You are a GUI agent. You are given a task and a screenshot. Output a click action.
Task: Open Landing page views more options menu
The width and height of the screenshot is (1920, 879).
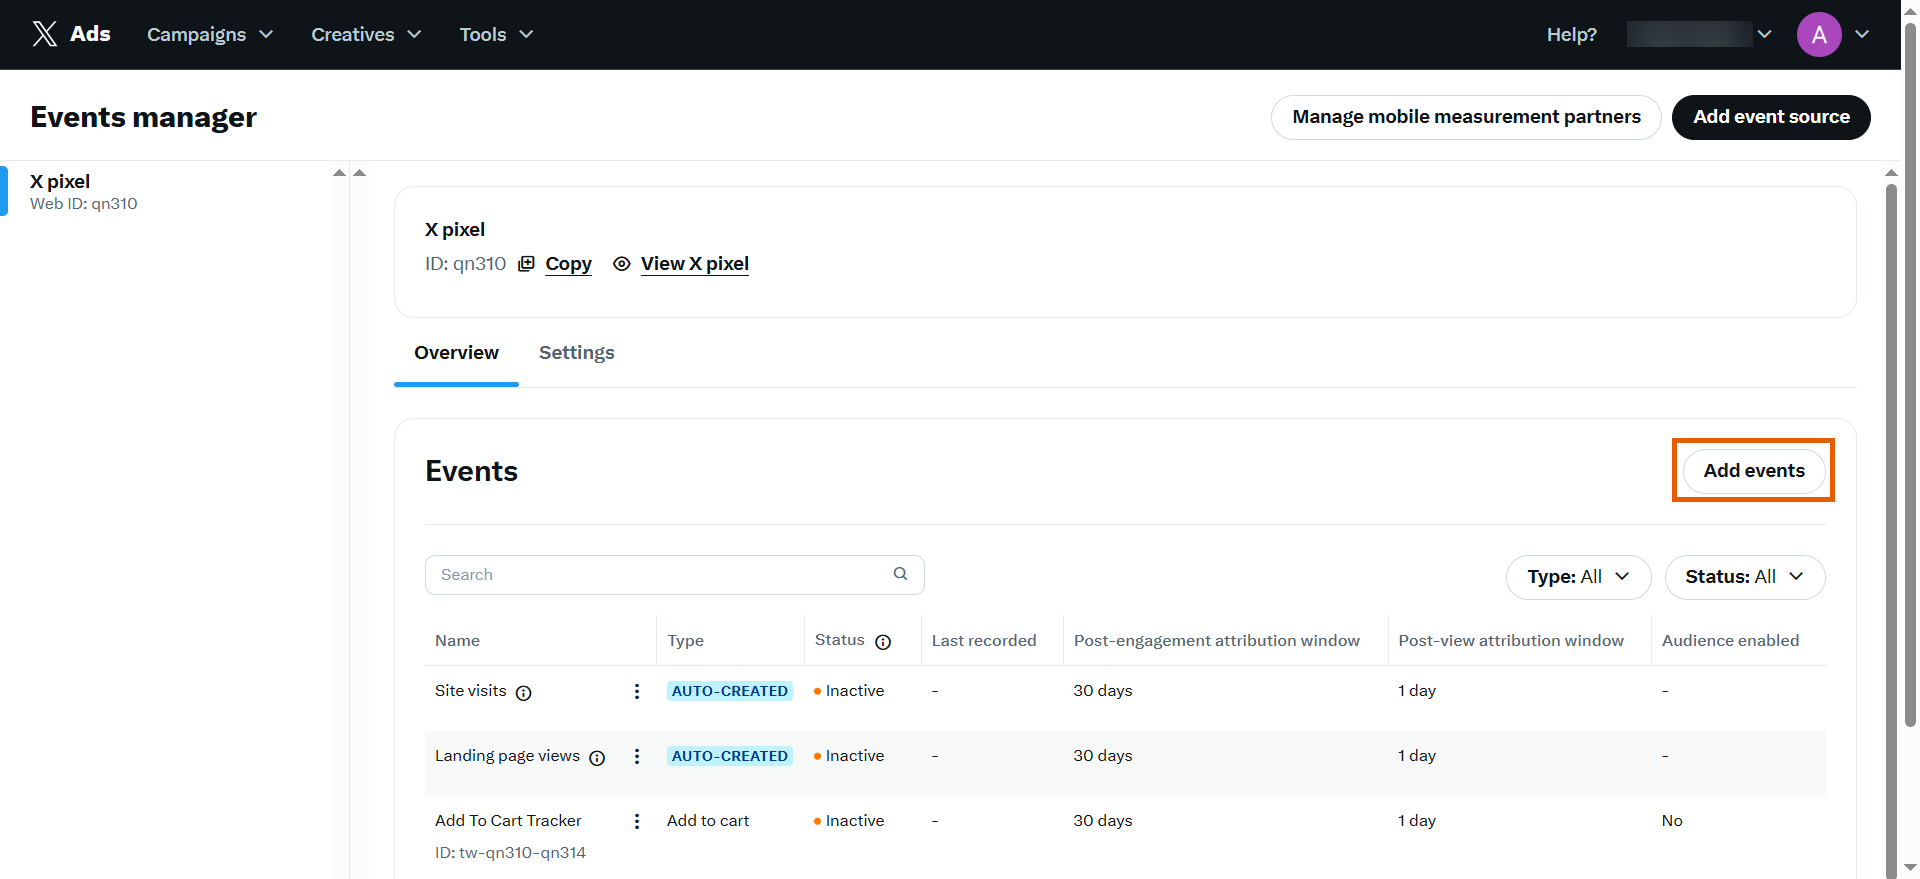point(637,757)
